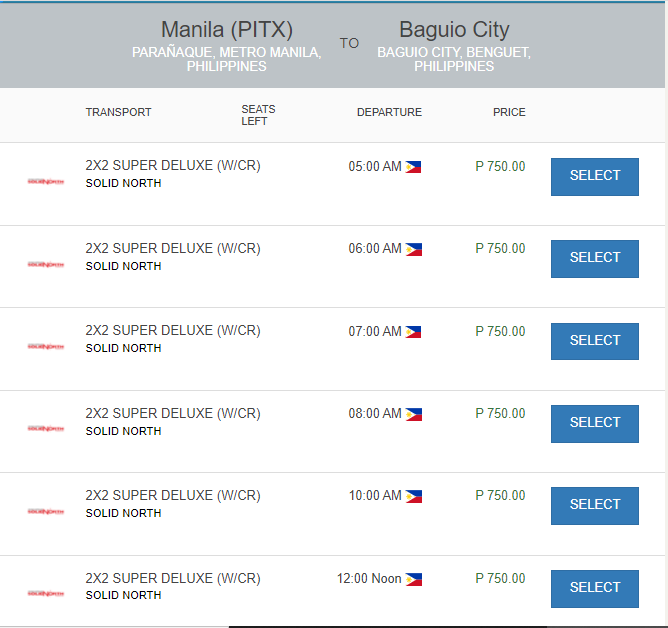Click the Baguio City destination heading
The width and height of the screenshot is (668, 628).
click(x=454, y=30)
